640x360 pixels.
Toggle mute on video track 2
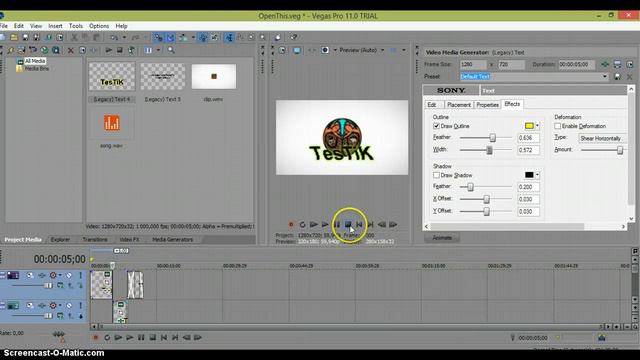[x=69, y=305]
